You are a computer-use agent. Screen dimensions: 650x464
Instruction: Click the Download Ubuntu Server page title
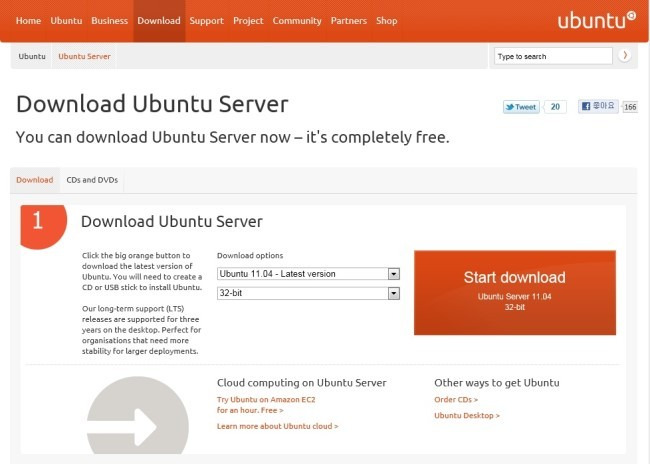[x=152, y=104]
